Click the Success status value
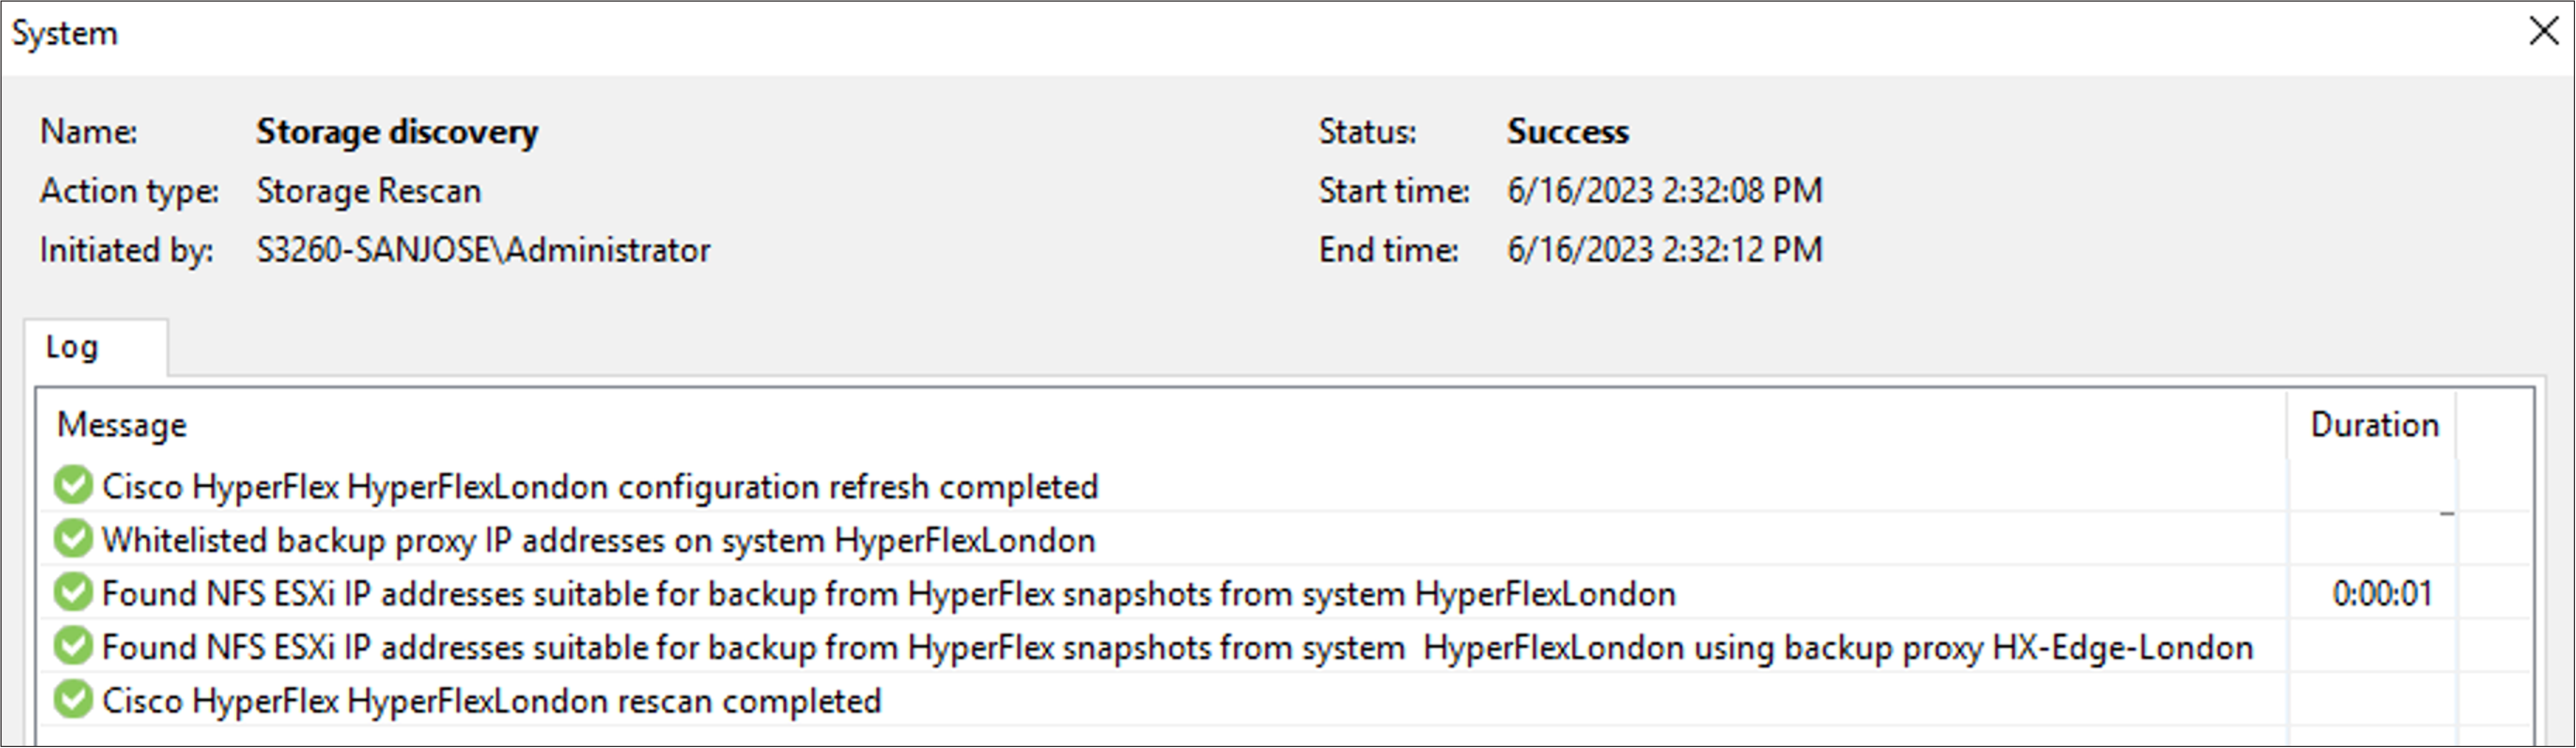This screenshot has height=748, width=2576. (1568, 132)
